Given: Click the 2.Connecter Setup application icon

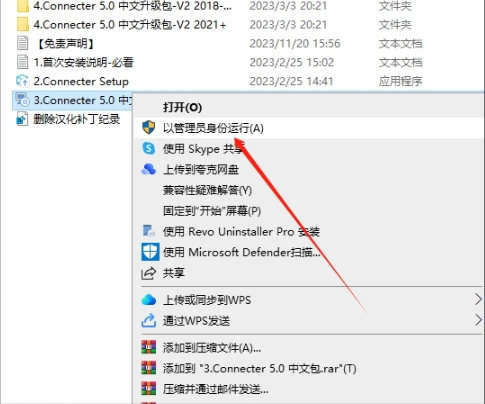Looking at the screenshot, I should [x=23, y=81].
